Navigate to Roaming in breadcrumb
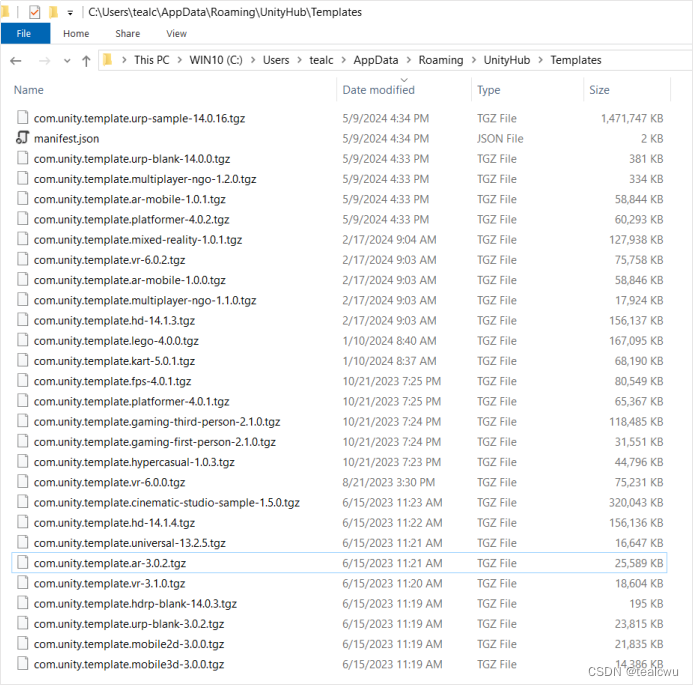The image size is (694, 686). click(441, 60)
